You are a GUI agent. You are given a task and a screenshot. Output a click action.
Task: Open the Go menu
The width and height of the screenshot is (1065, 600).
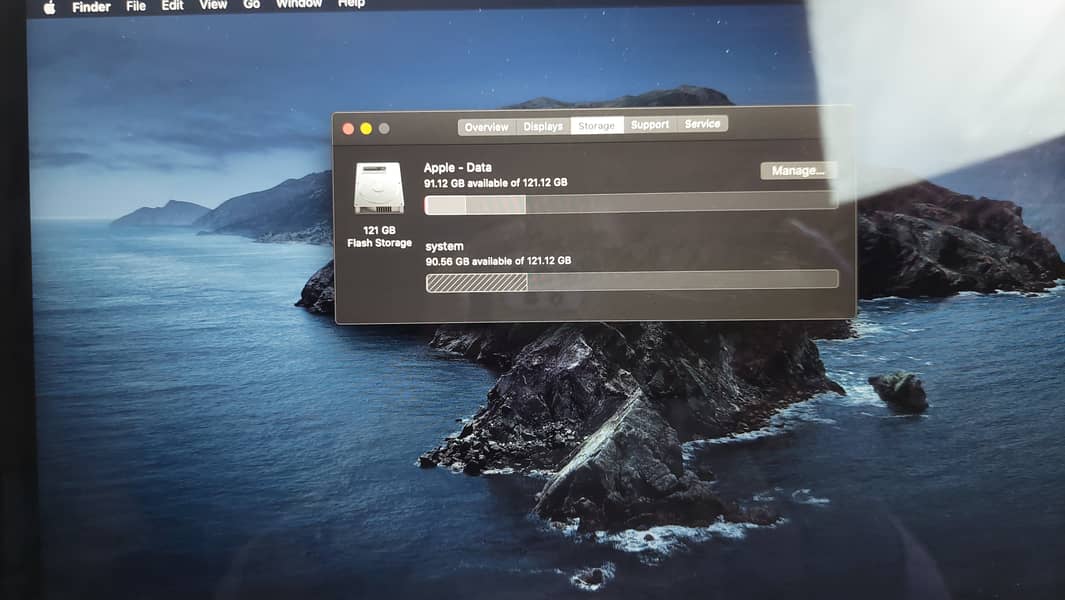[x=251, y=4]
